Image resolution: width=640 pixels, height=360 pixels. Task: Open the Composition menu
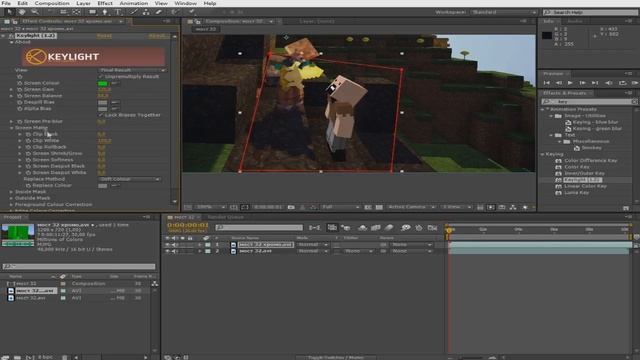[x=52, y=3]
